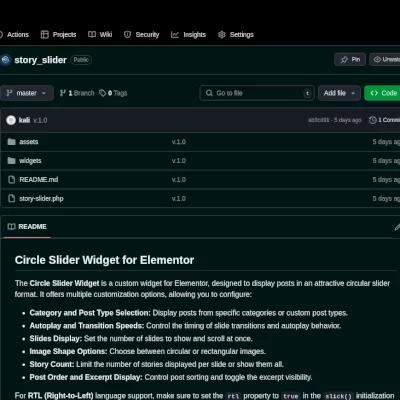
Task: Pin the repository with Pin button
Action: point(350,60)
